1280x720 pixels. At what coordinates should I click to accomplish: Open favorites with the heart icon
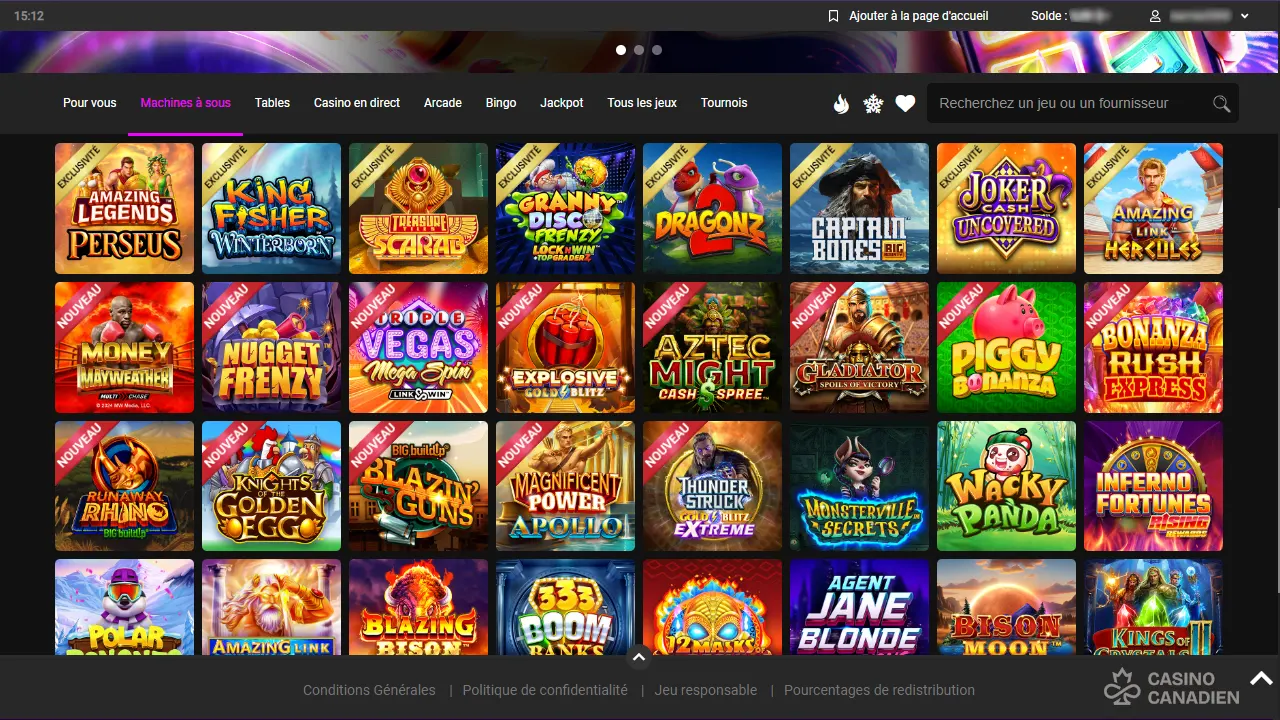[905, 103]
